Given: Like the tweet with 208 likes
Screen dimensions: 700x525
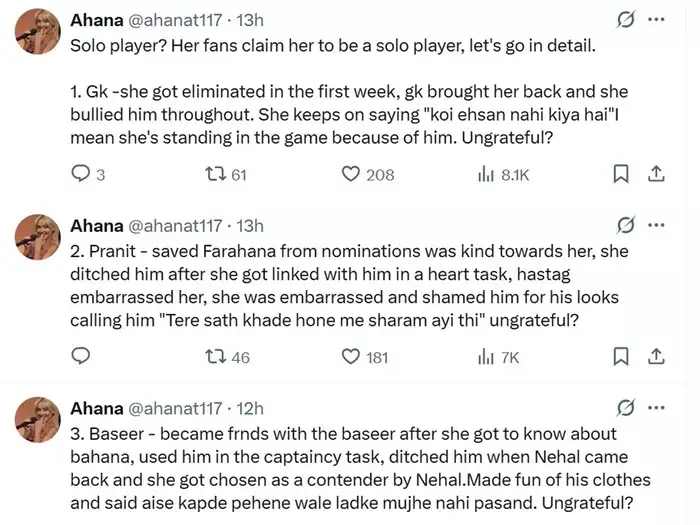Looking at the screenshot, I should click(350, 174).
